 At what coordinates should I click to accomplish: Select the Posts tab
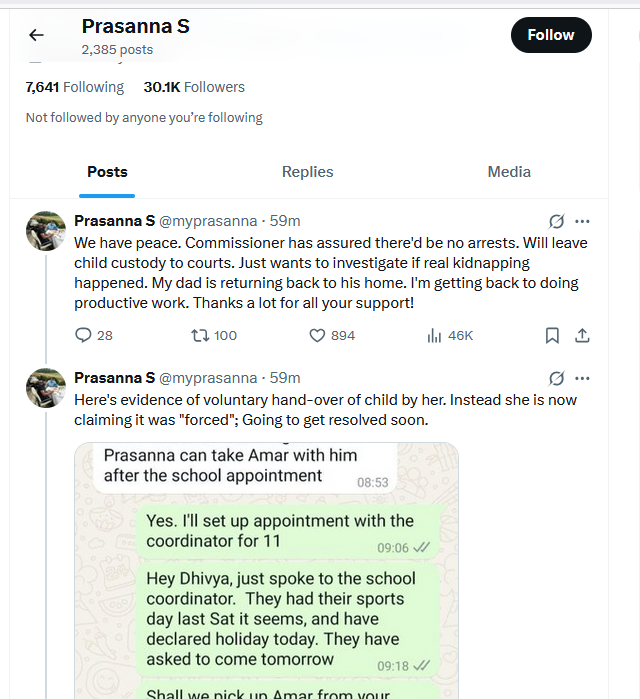[x=107, y=172]
